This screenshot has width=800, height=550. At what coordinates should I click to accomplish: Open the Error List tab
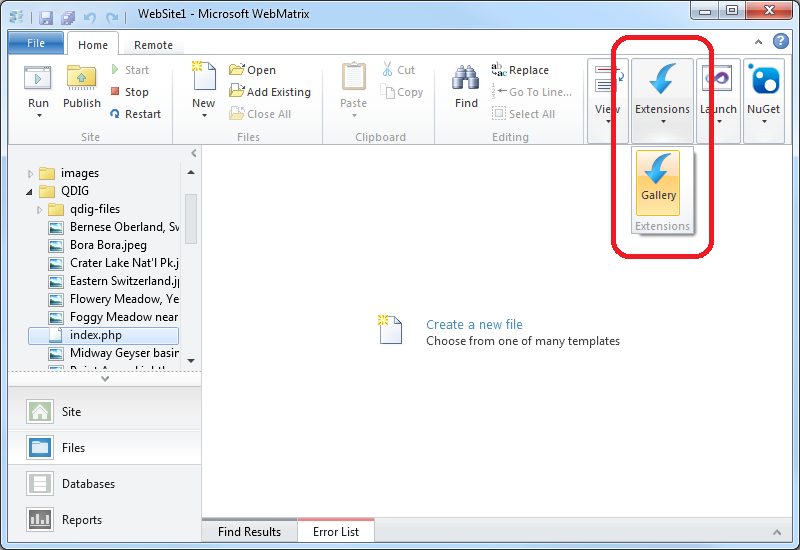[x=336, y=532]
